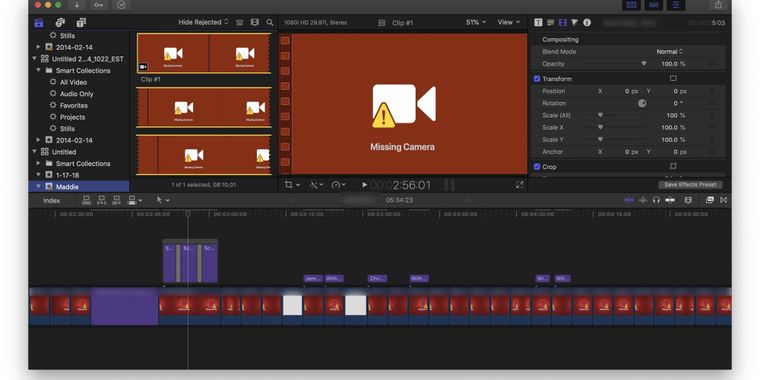Open the Transform/Crop tools dropdown under viewer
Image resolution: width=760 pixels, height=380 pixels.
click(292, 185)
